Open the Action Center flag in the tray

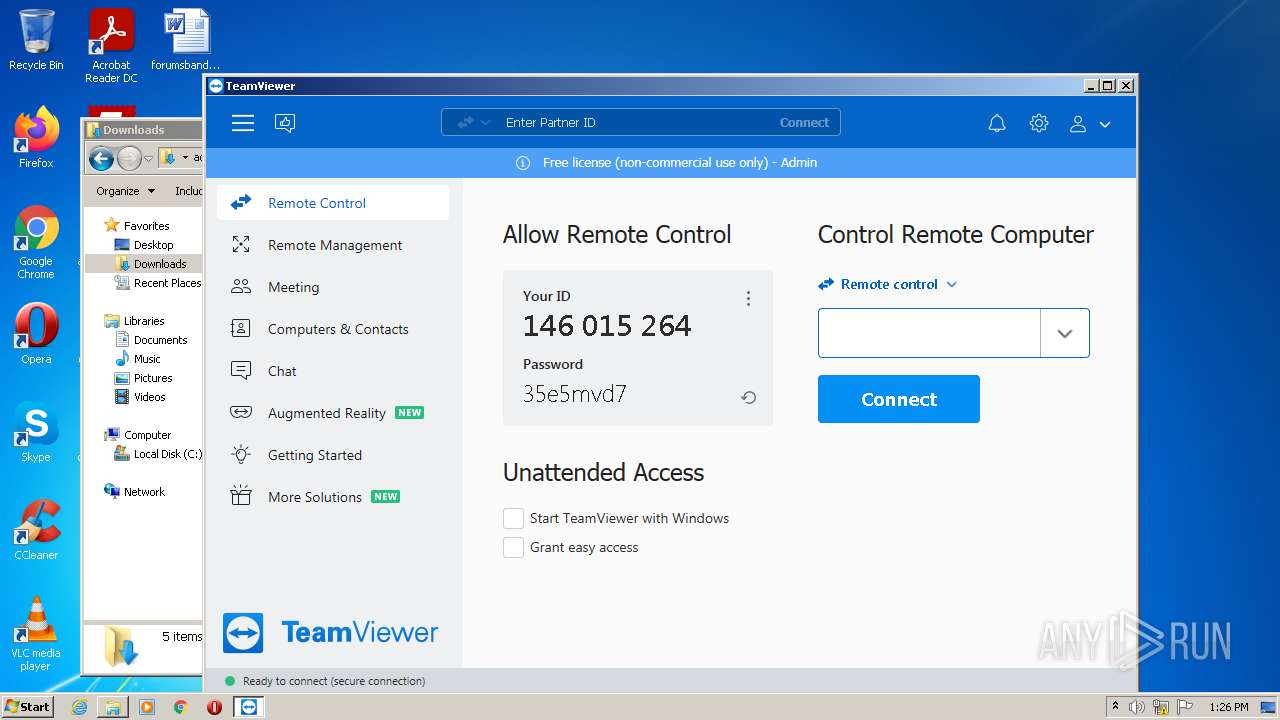(x=1184, y=707)
